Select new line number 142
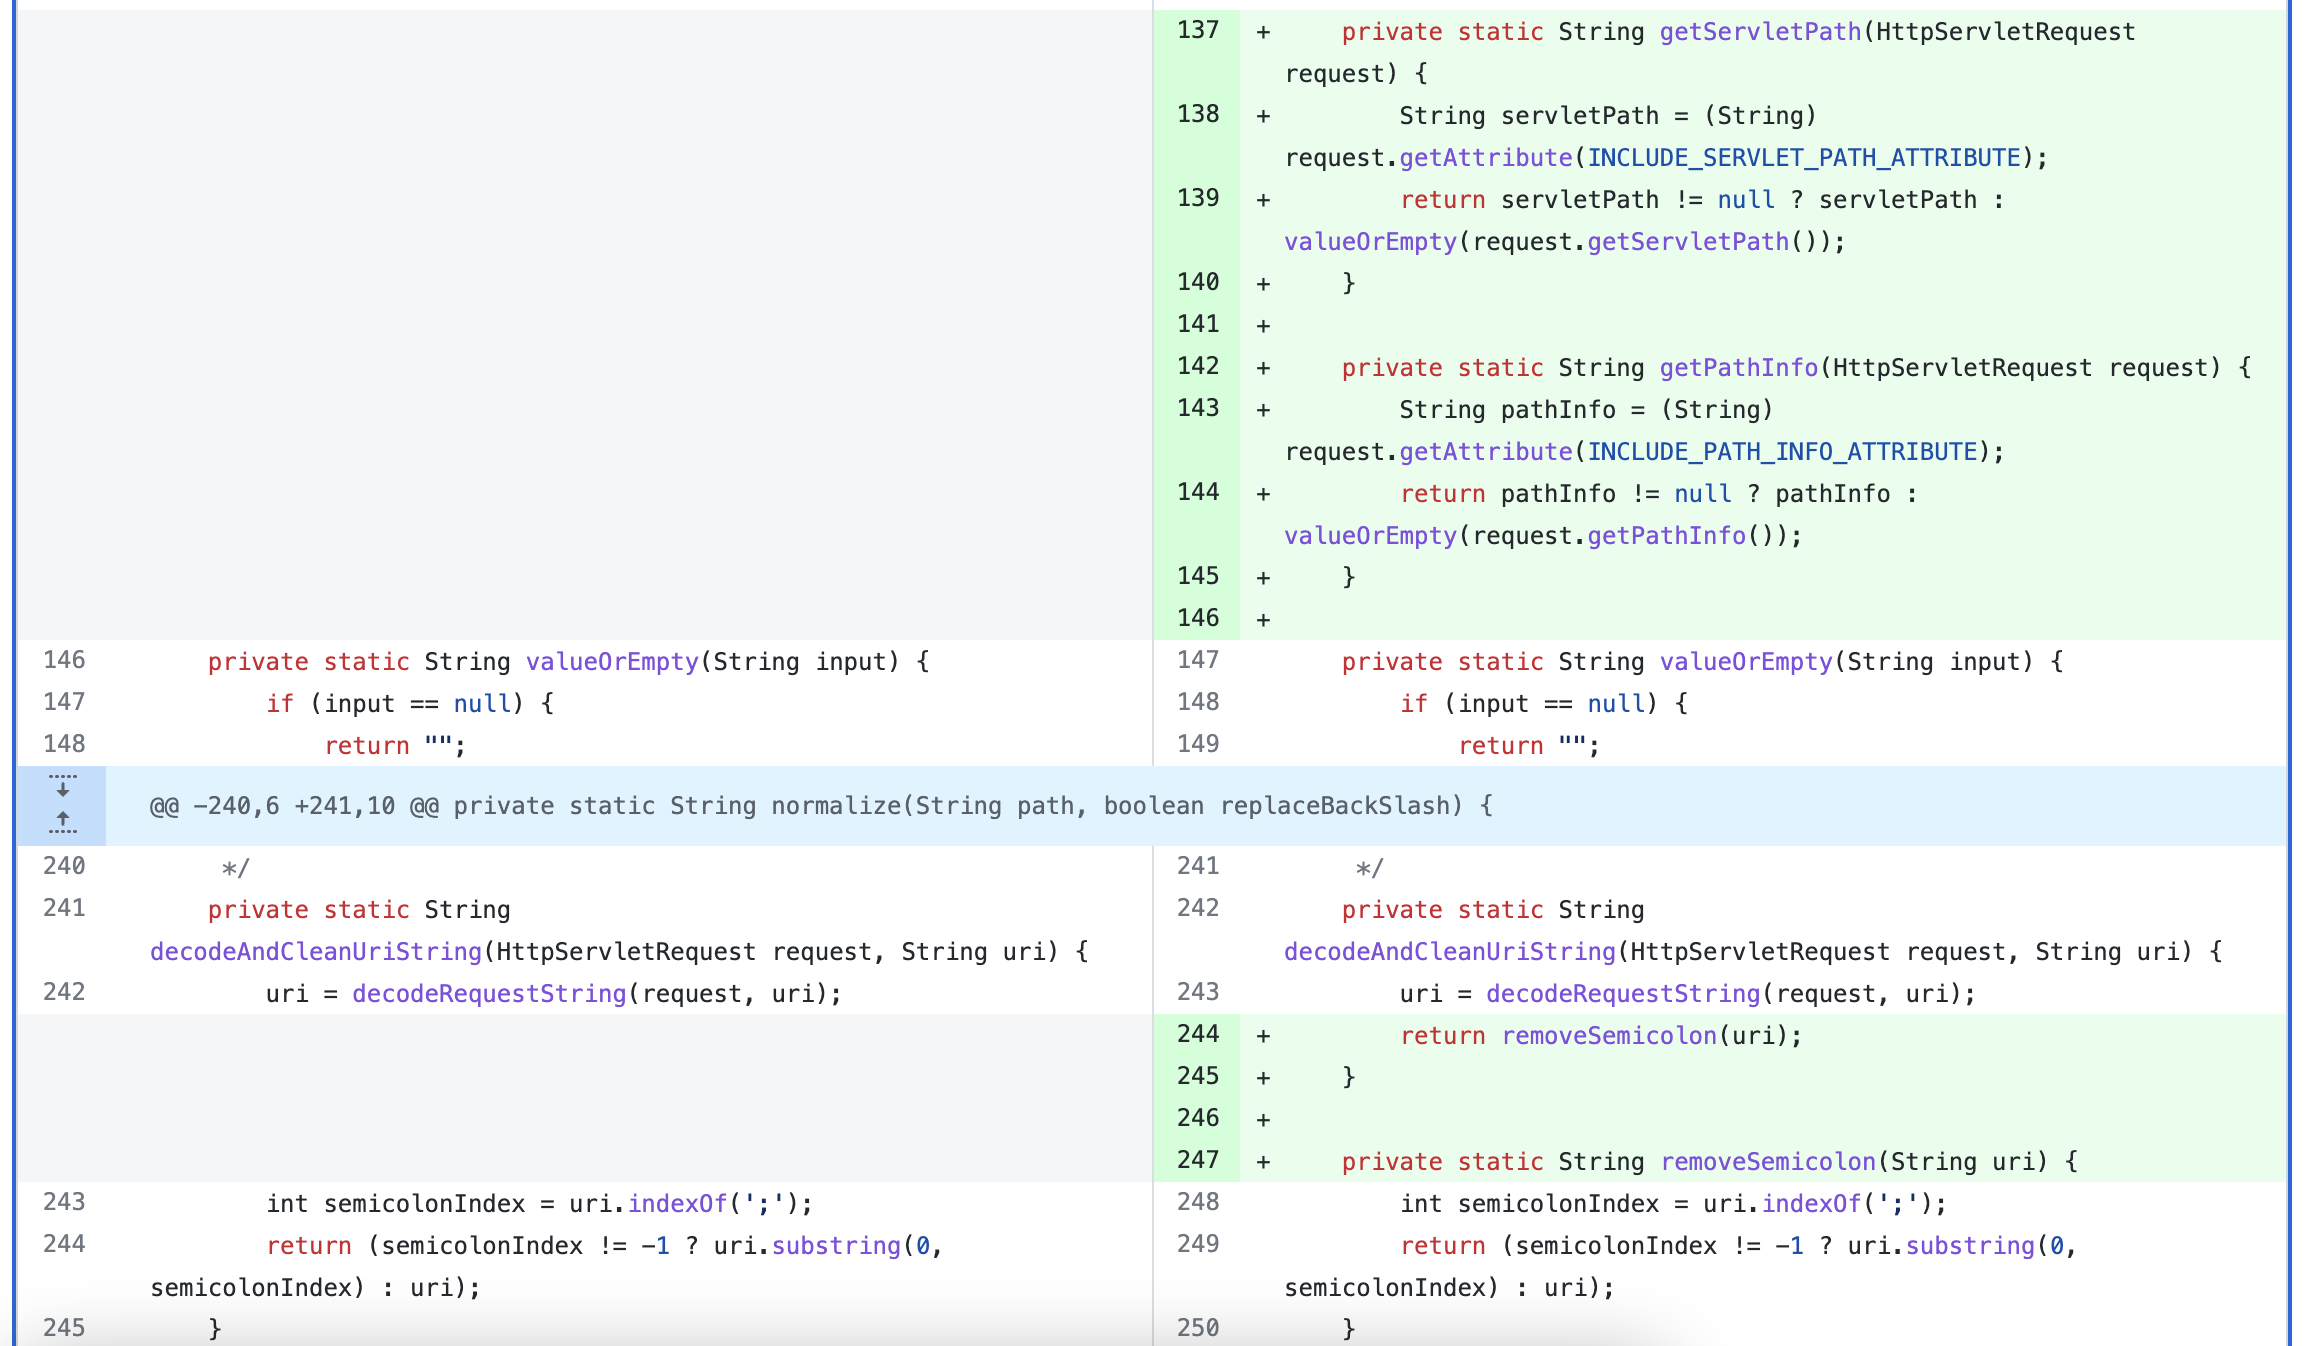Image resolution: width=2304 pixels, height=1346 pixels. pyautogui.click(x=1197, y=366)
